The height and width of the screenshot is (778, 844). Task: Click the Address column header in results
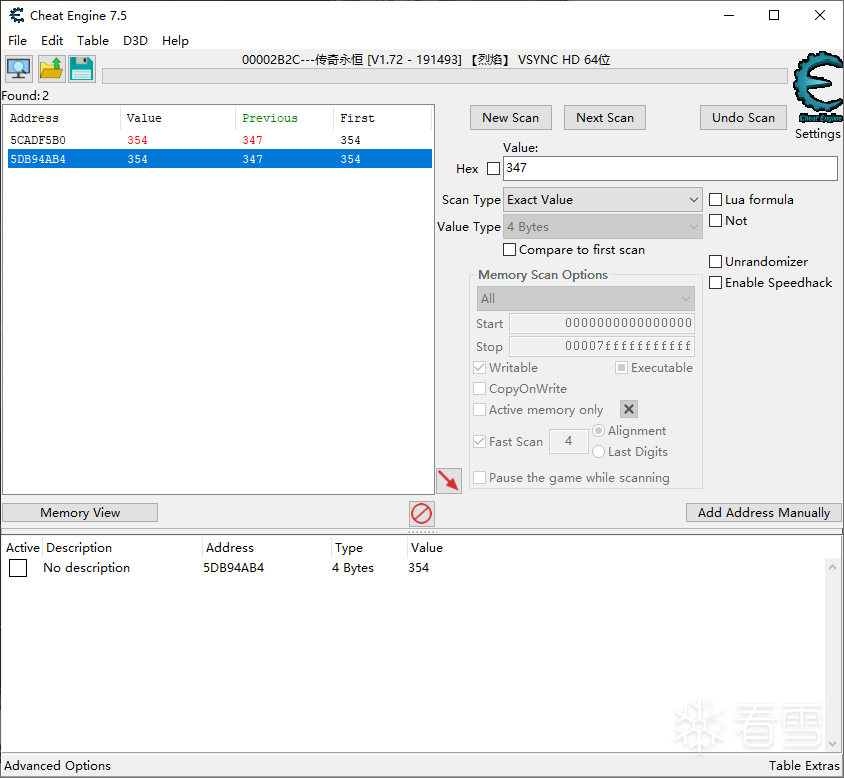pos(62,118)
